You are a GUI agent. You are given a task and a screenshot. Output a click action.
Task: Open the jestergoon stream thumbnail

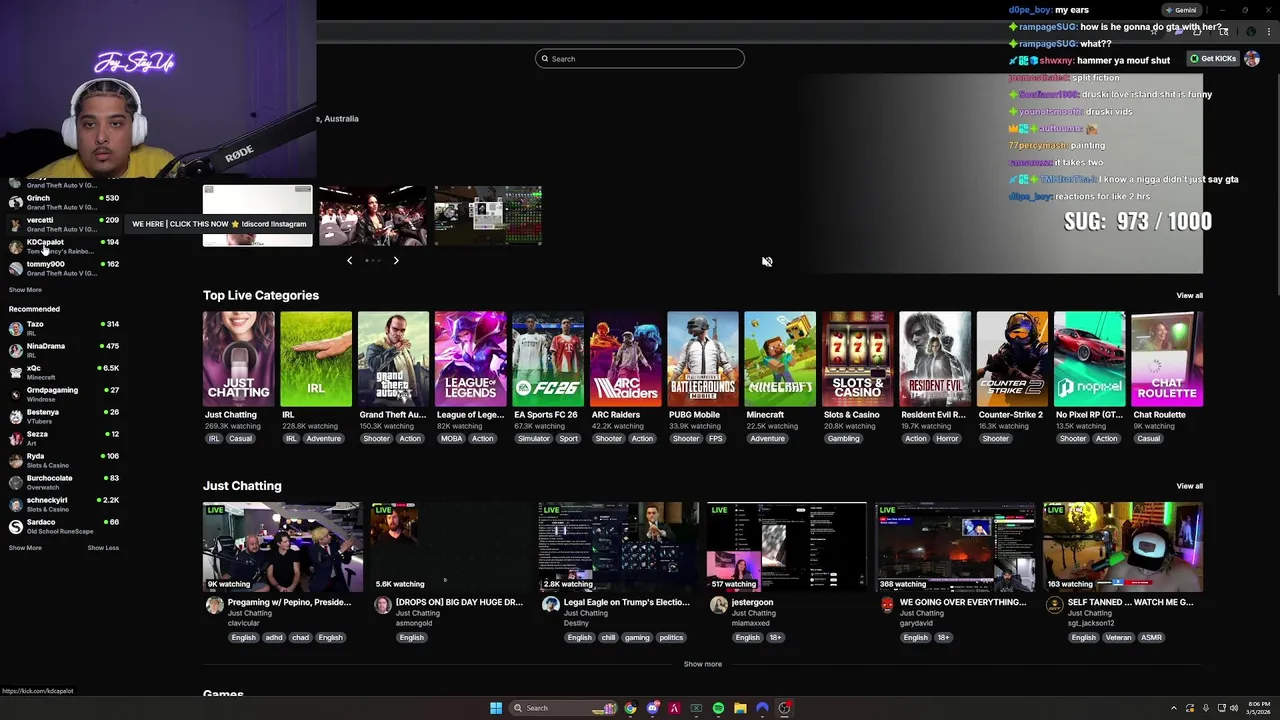tap(787, 547)
